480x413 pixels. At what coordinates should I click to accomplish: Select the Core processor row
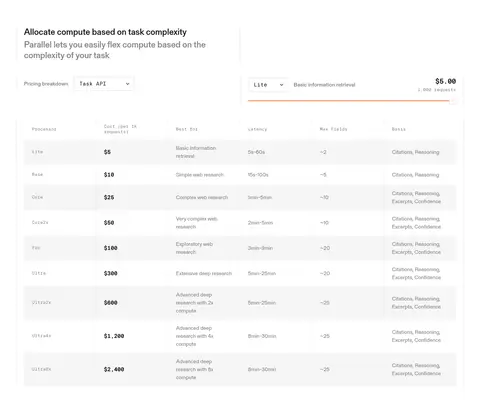(x=240, y=197)
